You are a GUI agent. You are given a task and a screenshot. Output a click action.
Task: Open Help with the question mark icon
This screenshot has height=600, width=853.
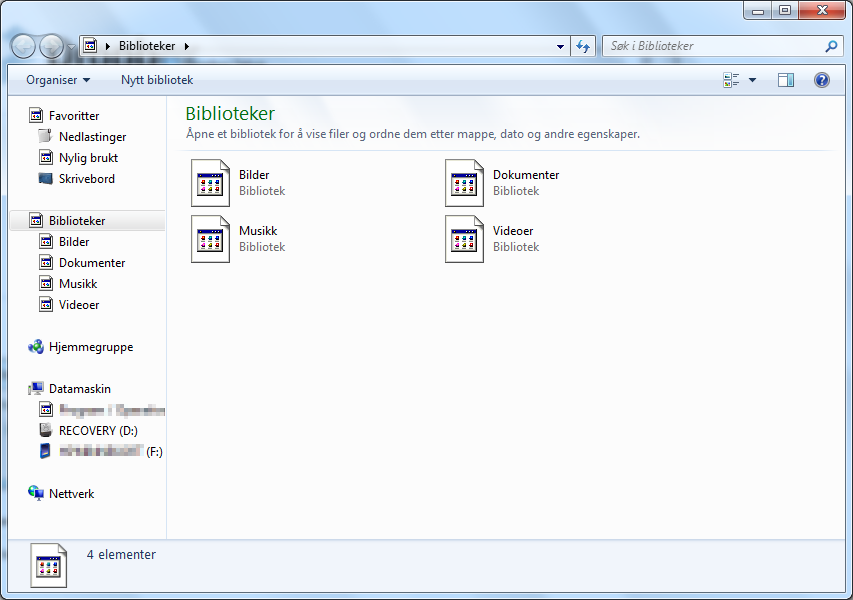point(821,80)
